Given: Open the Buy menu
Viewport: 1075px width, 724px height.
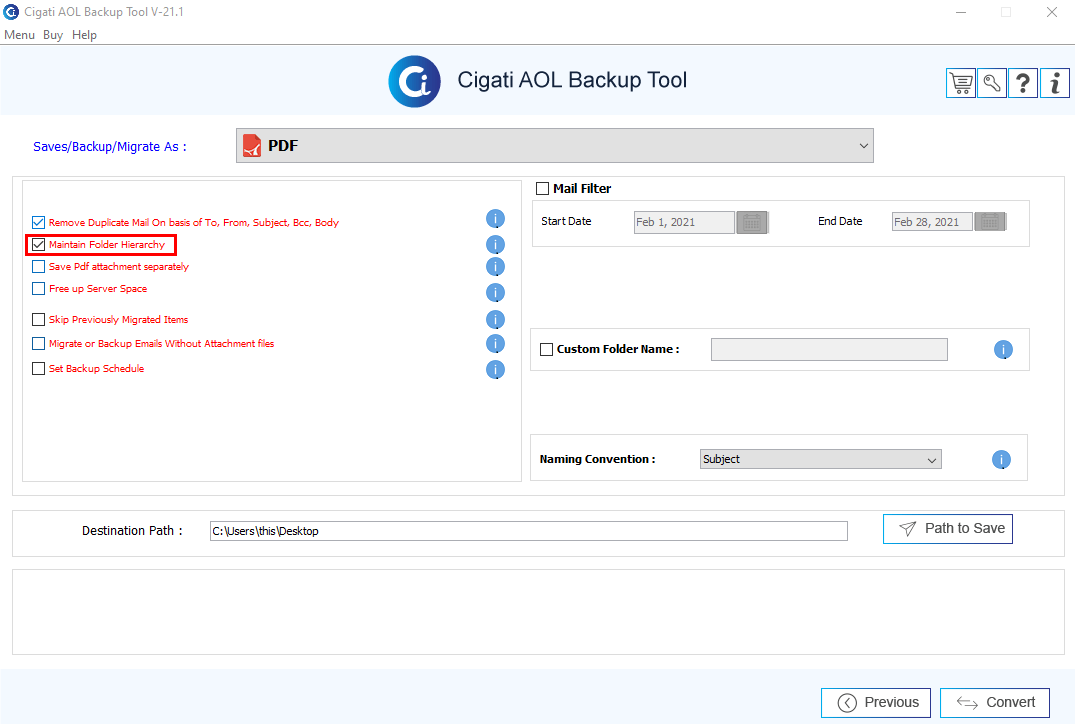Looking at the screenshot, I should 53,35.
